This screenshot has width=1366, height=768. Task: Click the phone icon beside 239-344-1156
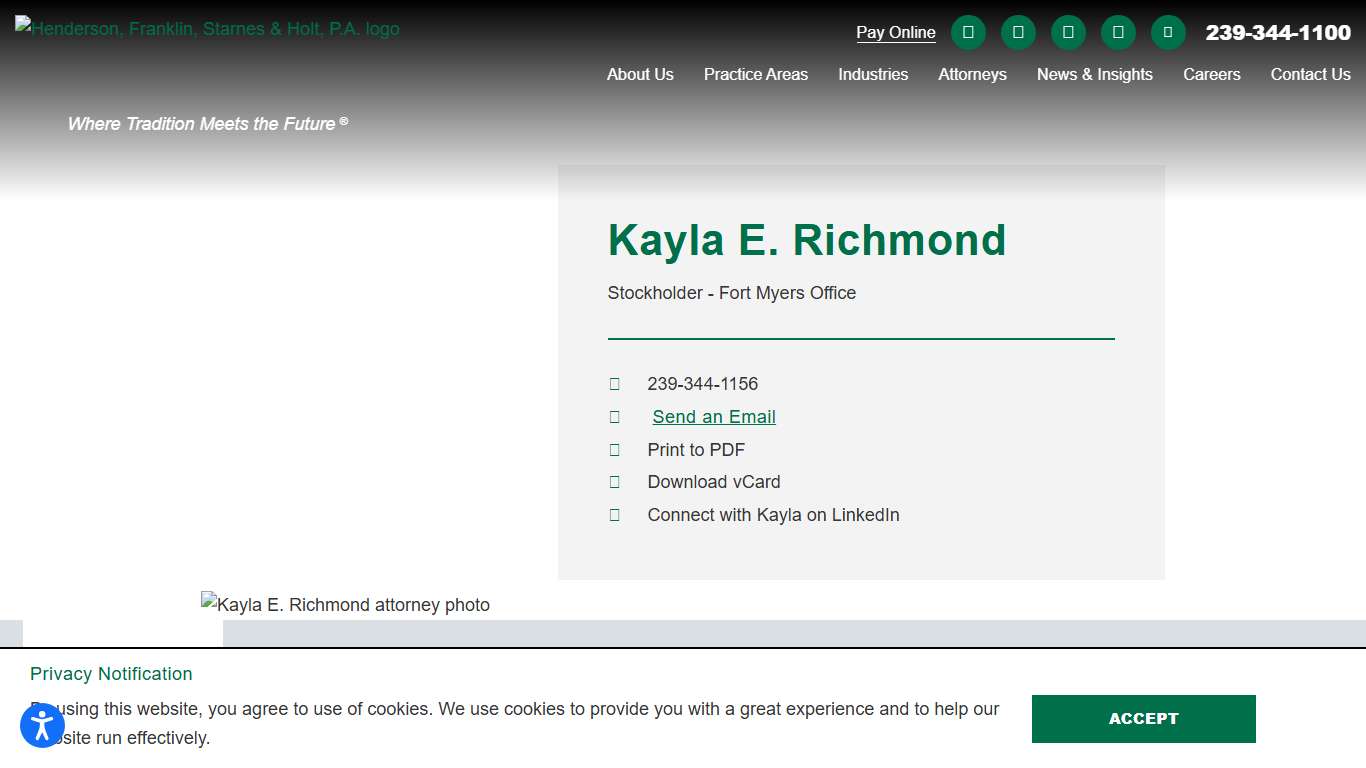click(x=614, y=383)
